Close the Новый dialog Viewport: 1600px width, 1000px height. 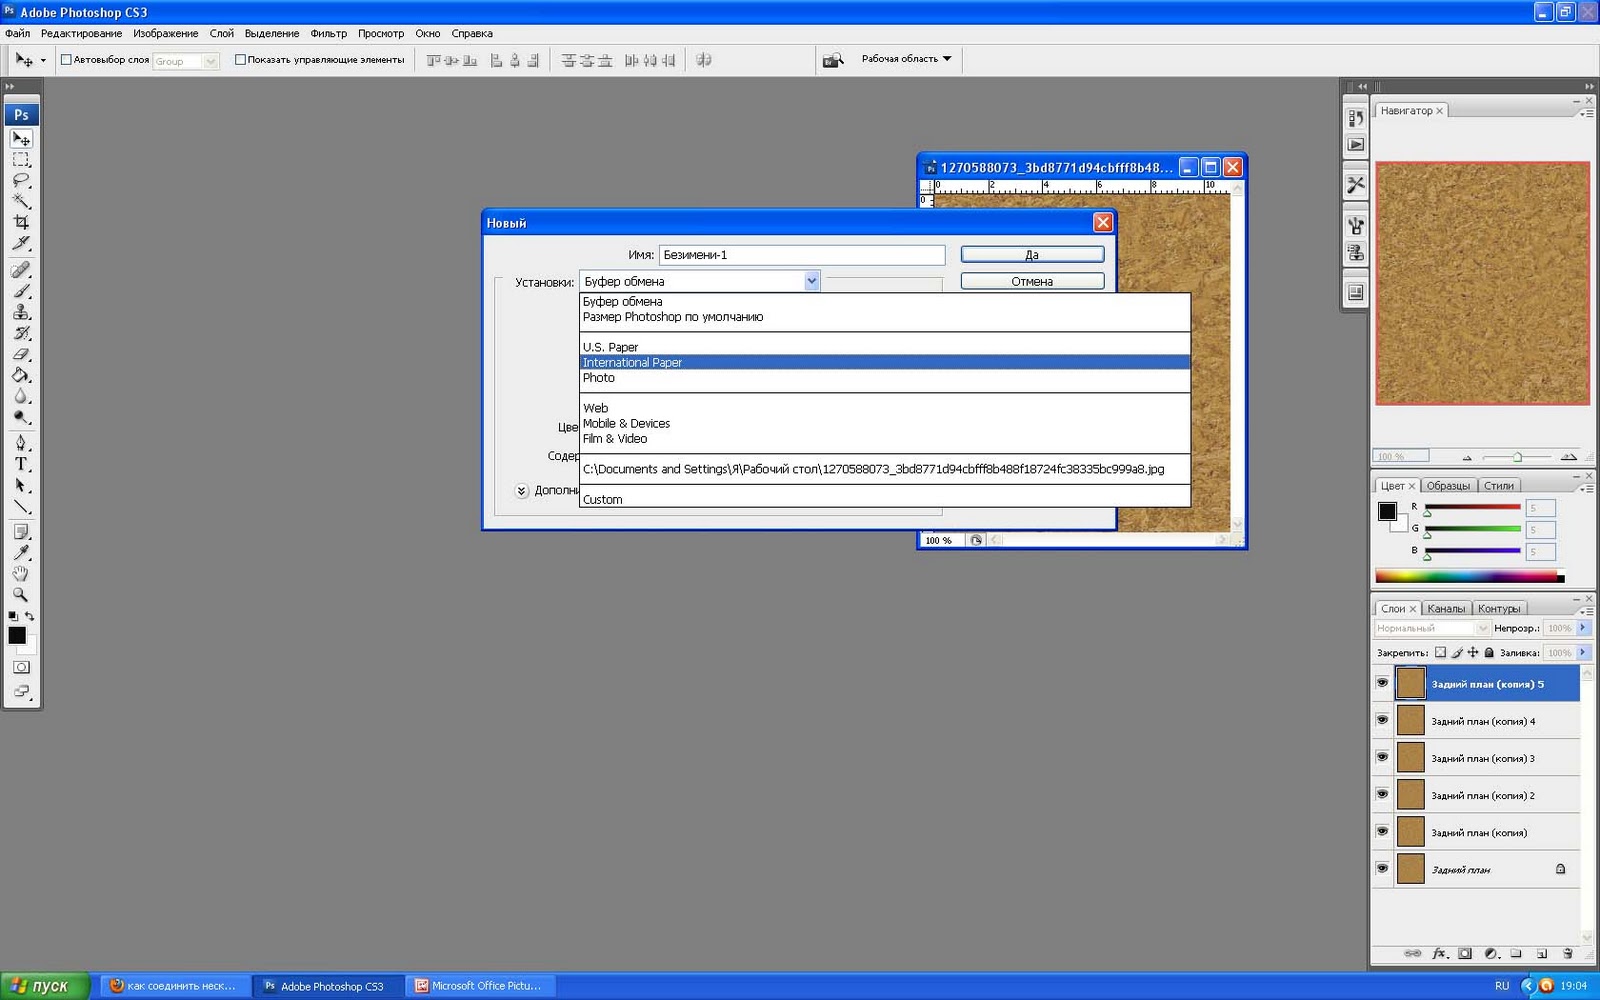coord(1103,222)
